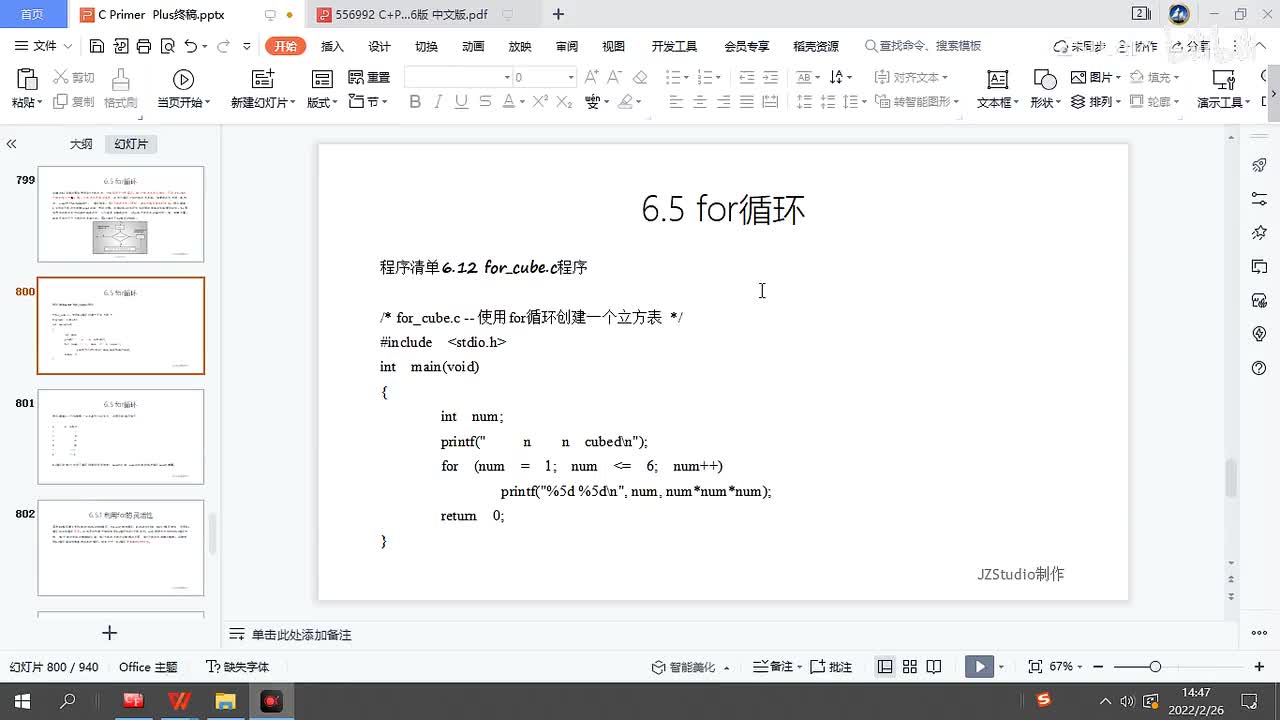
Task: Click Comments (批注) button in status bar
Action: [830, 667]
